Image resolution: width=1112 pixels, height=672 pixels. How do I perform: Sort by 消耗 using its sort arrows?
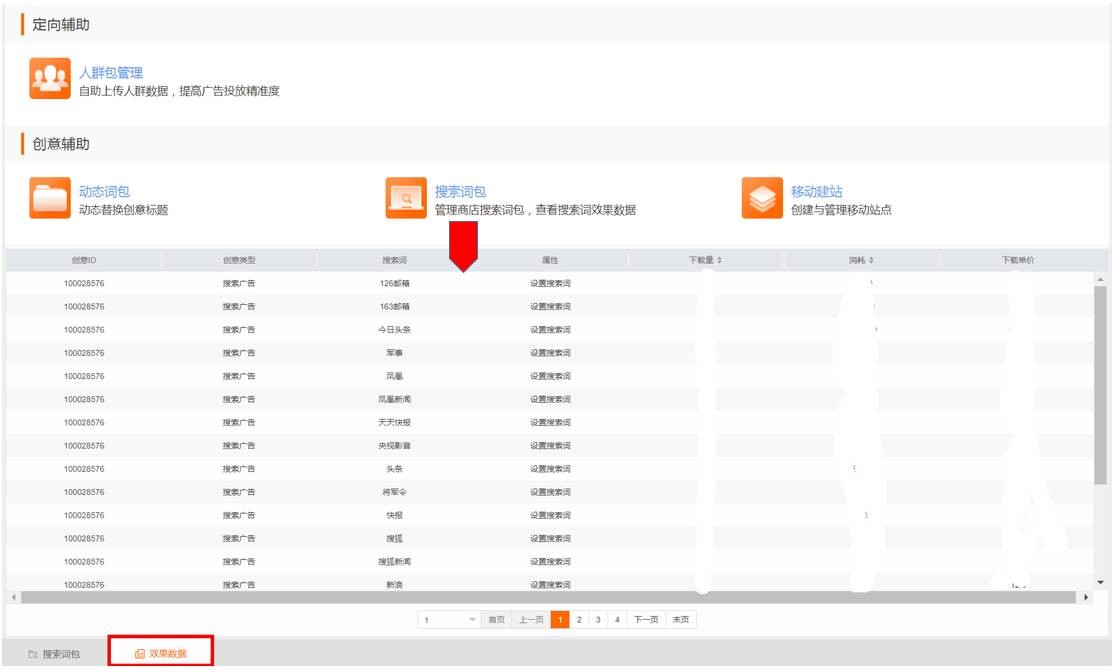873,260
